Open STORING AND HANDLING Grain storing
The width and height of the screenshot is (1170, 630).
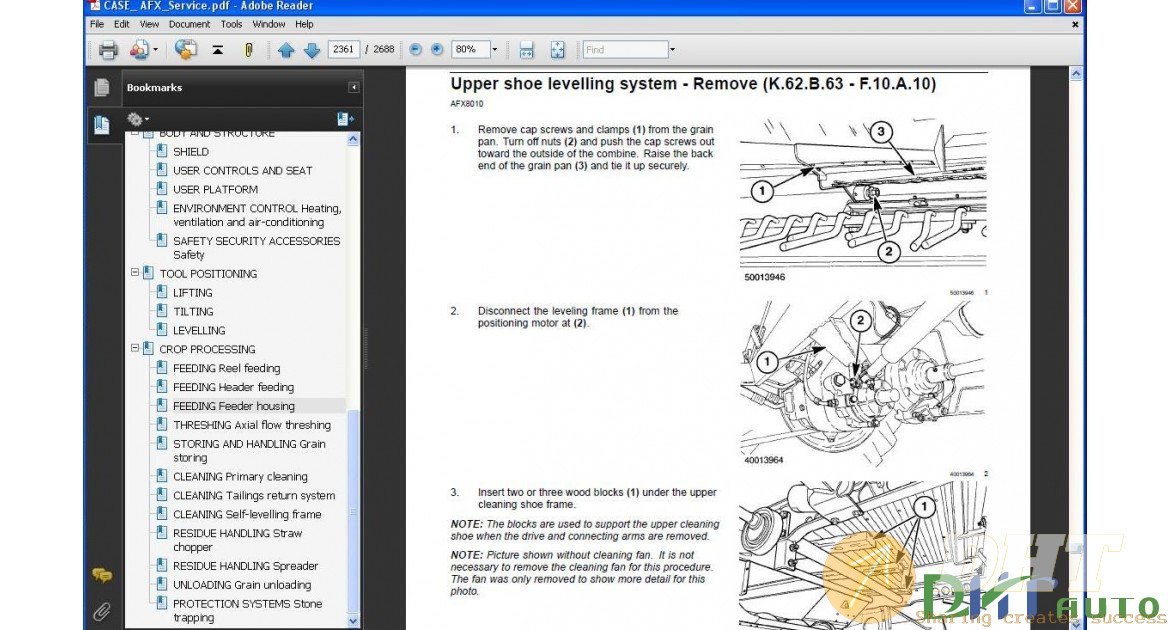point(249,450)
